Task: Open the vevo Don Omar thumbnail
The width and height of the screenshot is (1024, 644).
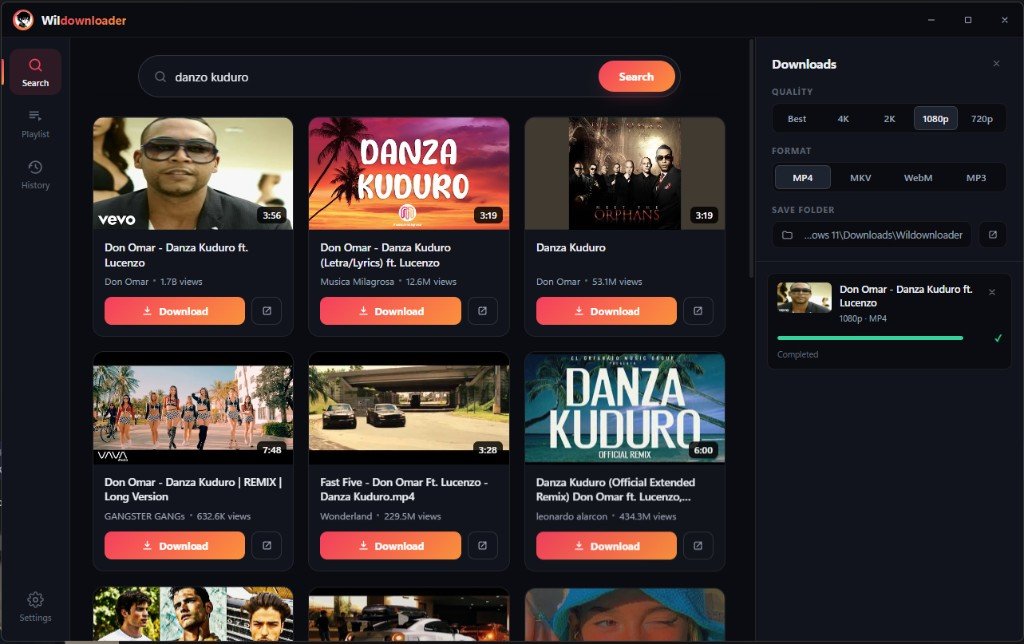Action: coord(193,173)
